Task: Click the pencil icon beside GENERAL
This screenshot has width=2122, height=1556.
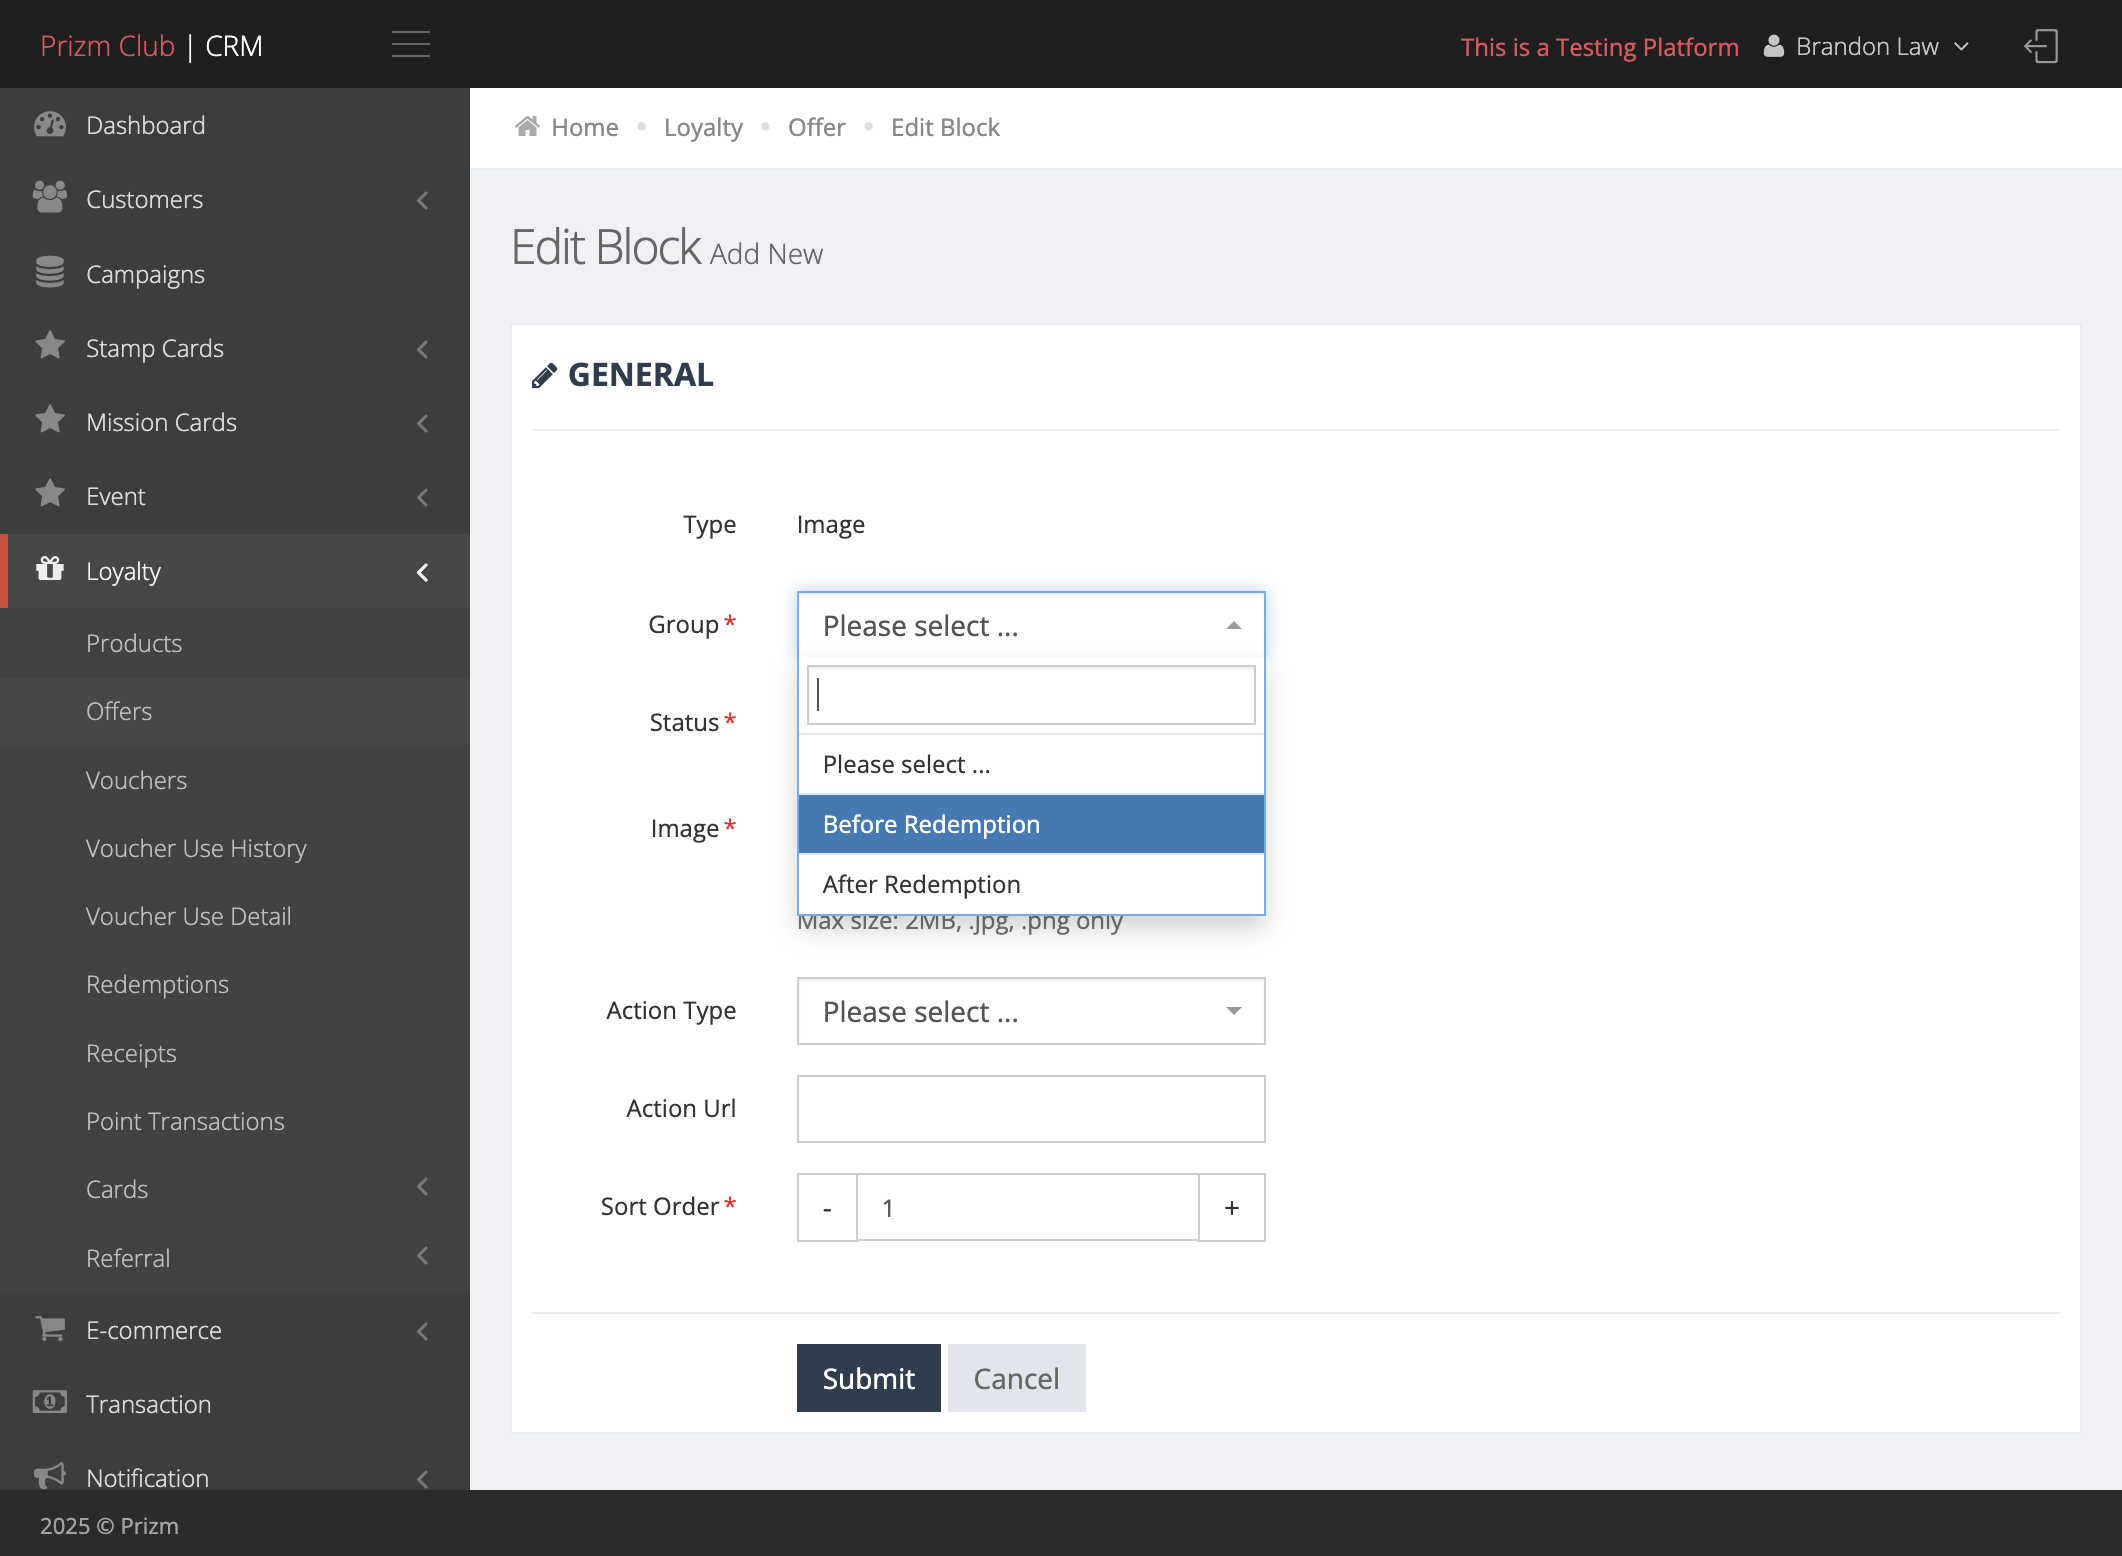Action: point(544,376)
